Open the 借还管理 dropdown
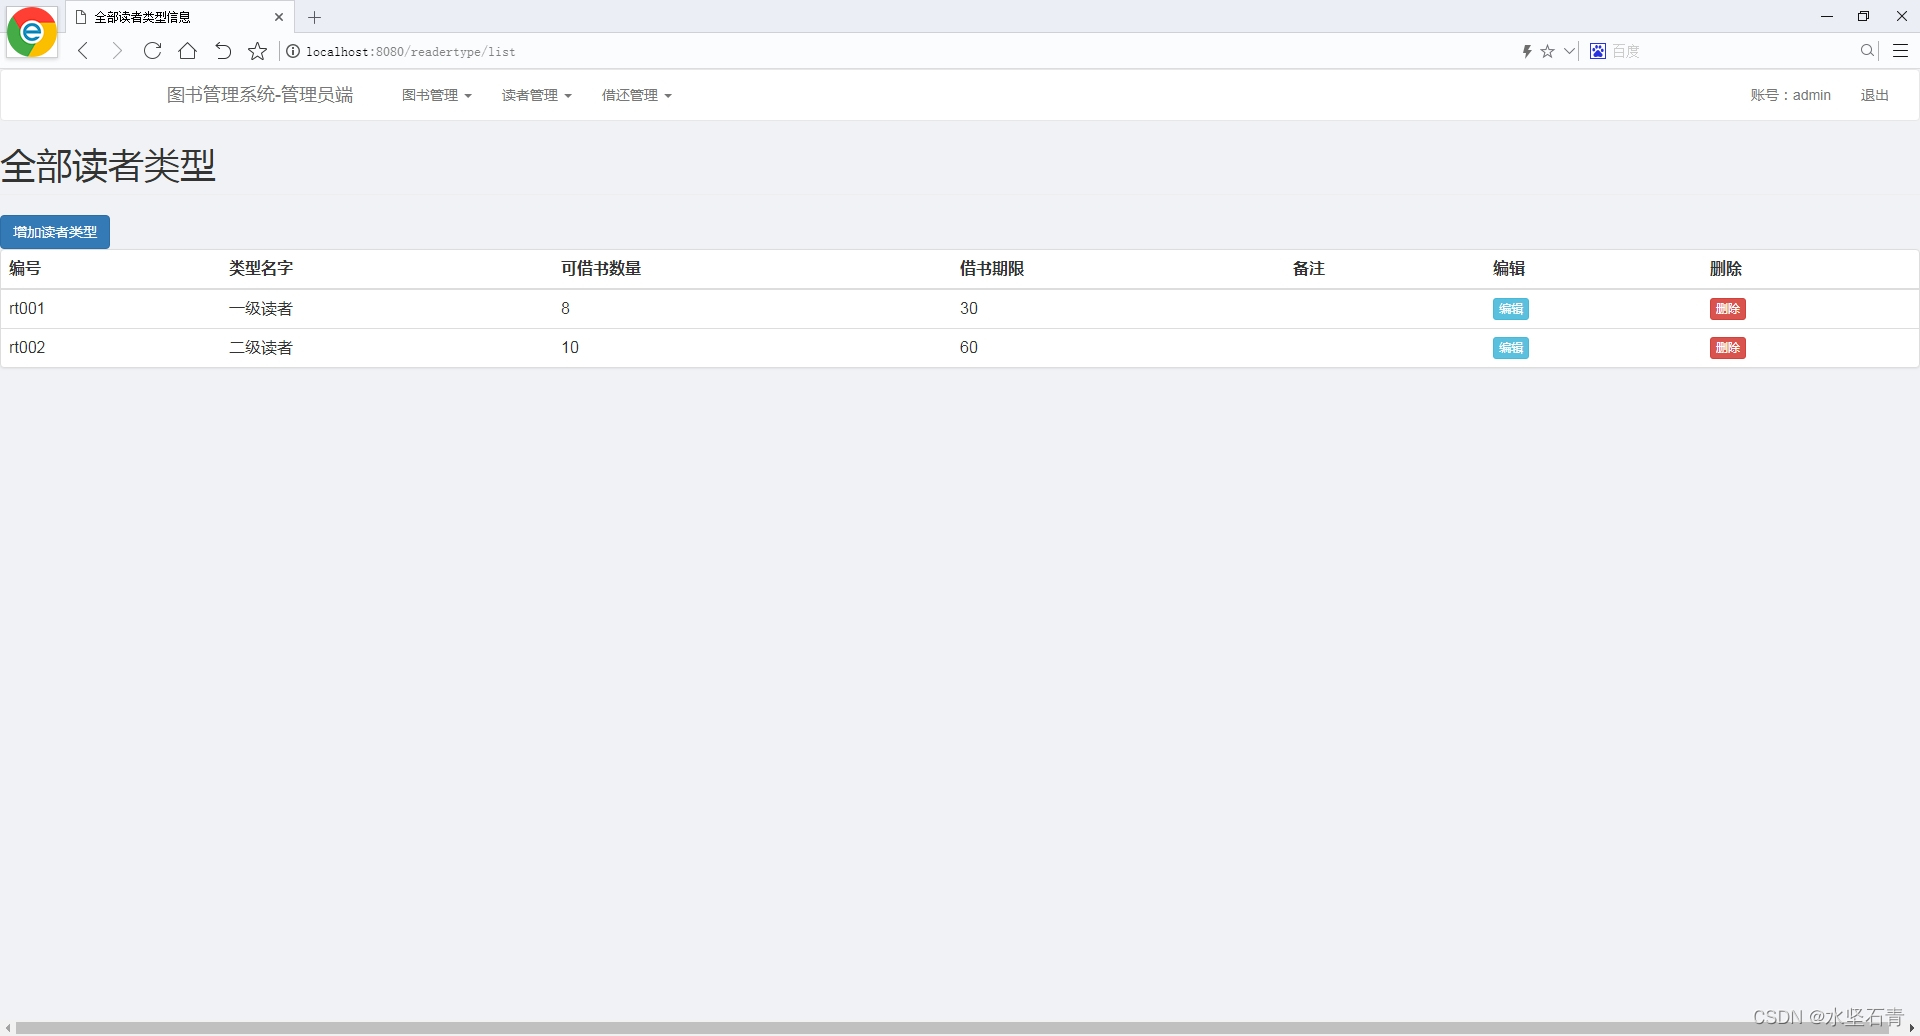Image resolution: width=1920 pixels, height=1036 pixels. [x=636, y=94]
